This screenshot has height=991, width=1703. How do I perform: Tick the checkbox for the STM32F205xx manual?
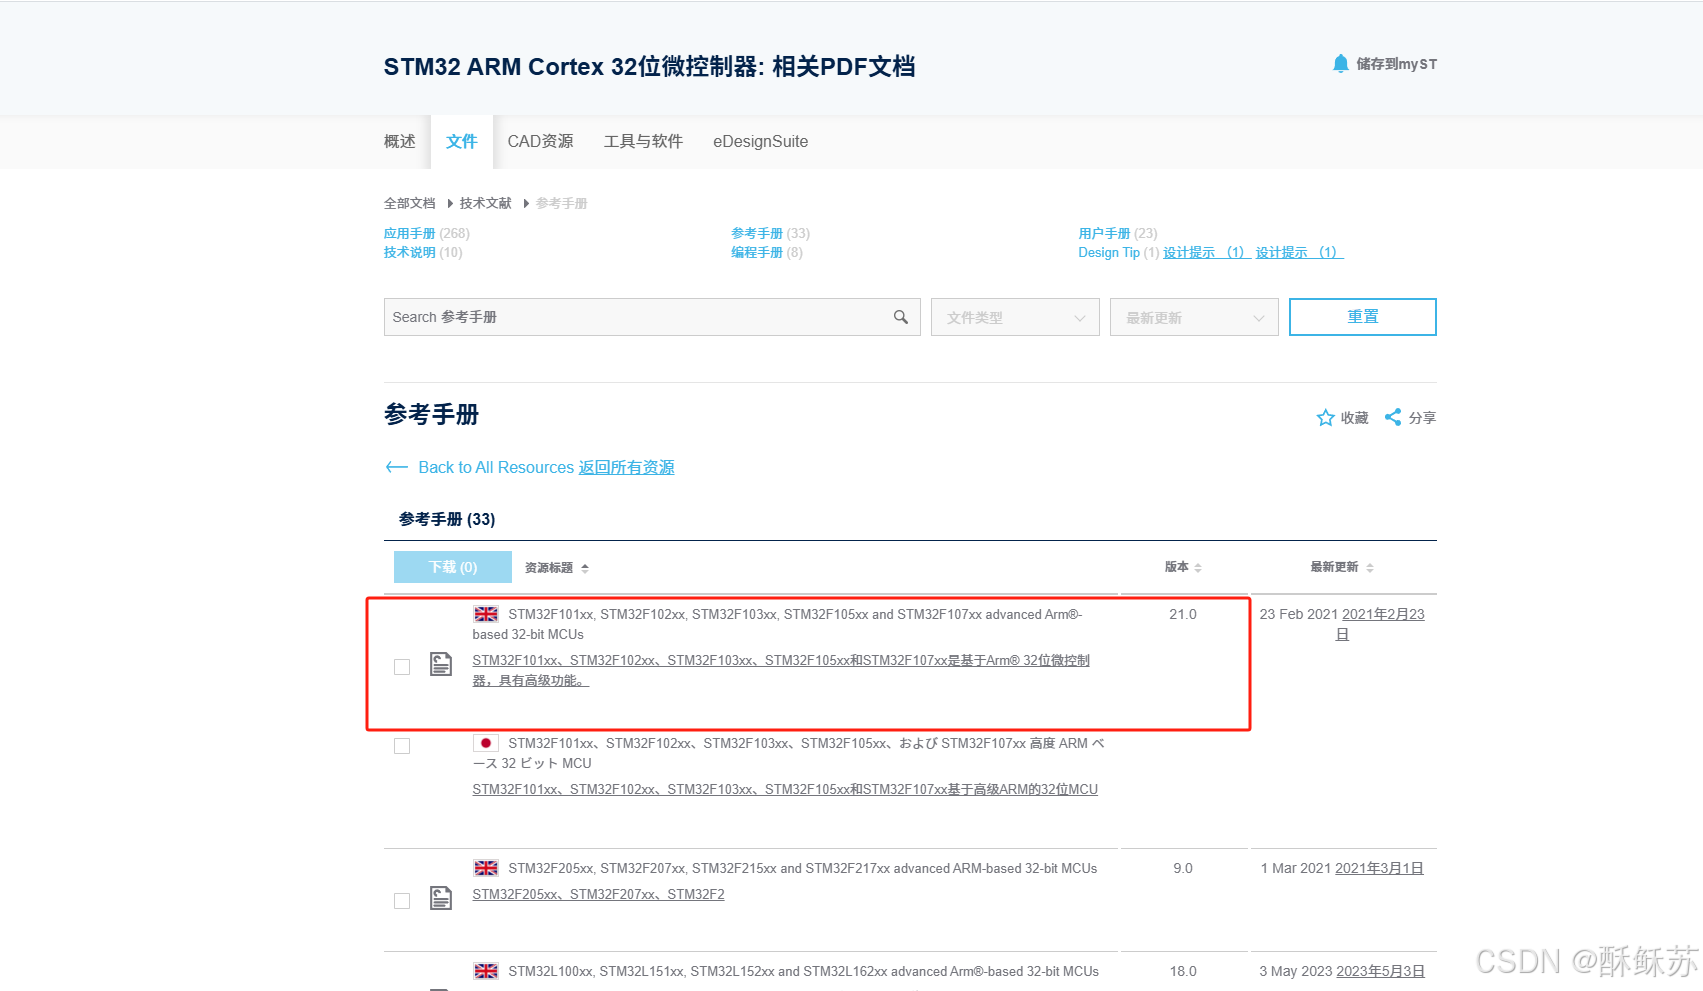[402, 901]
